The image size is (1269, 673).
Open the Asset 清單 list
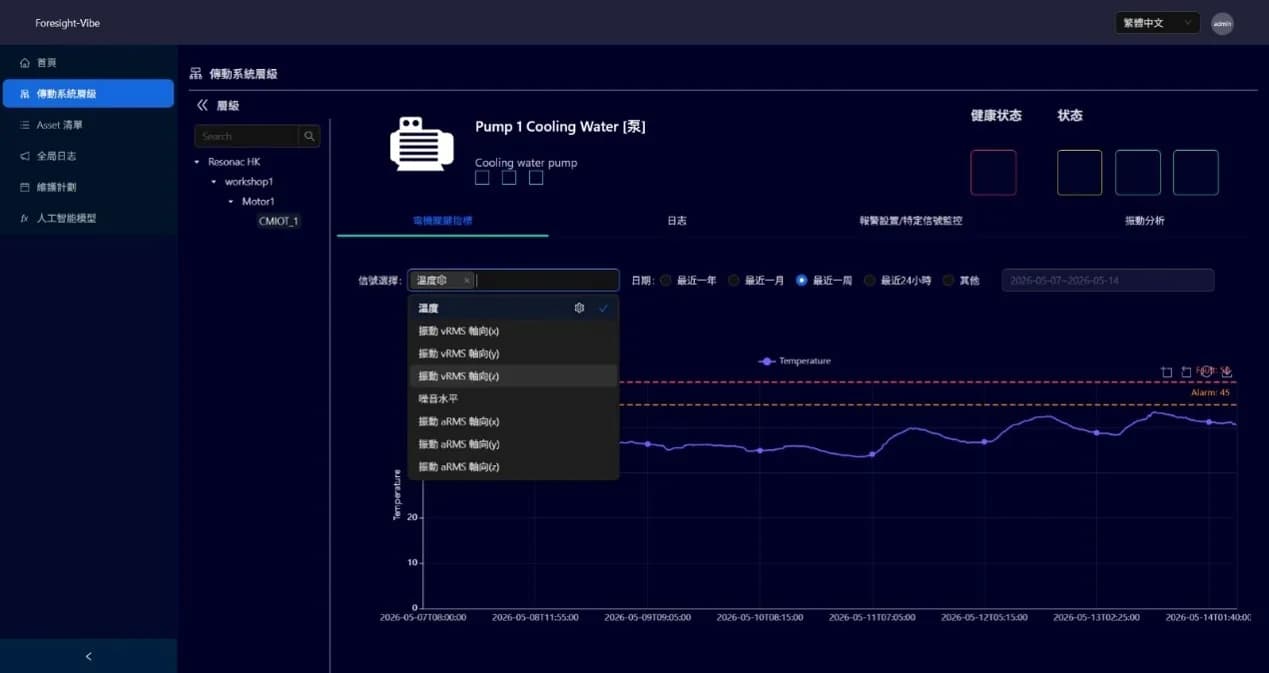[88, 125]
